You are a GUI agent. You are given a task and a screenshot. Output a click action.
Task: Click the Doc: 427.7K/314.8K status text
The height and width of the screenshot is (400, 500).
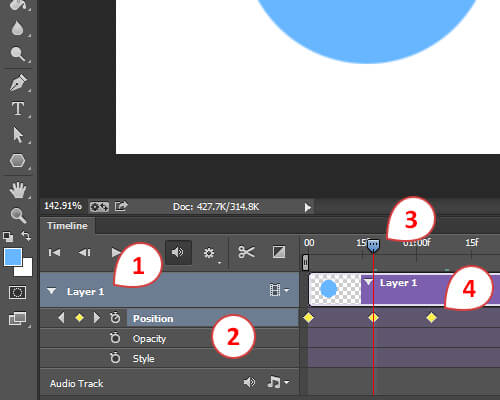click(x=216, y=207)
